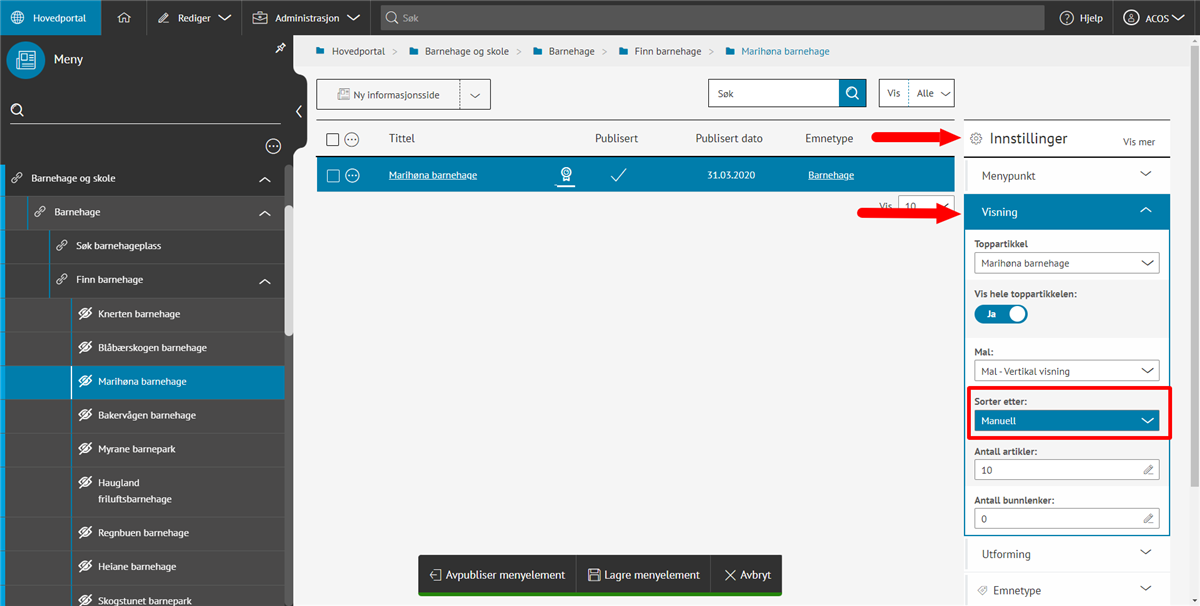Viewport: 1200px width, 606px height.
Task: Open the Sorter etter dropdown
Action: (1066, 421)
